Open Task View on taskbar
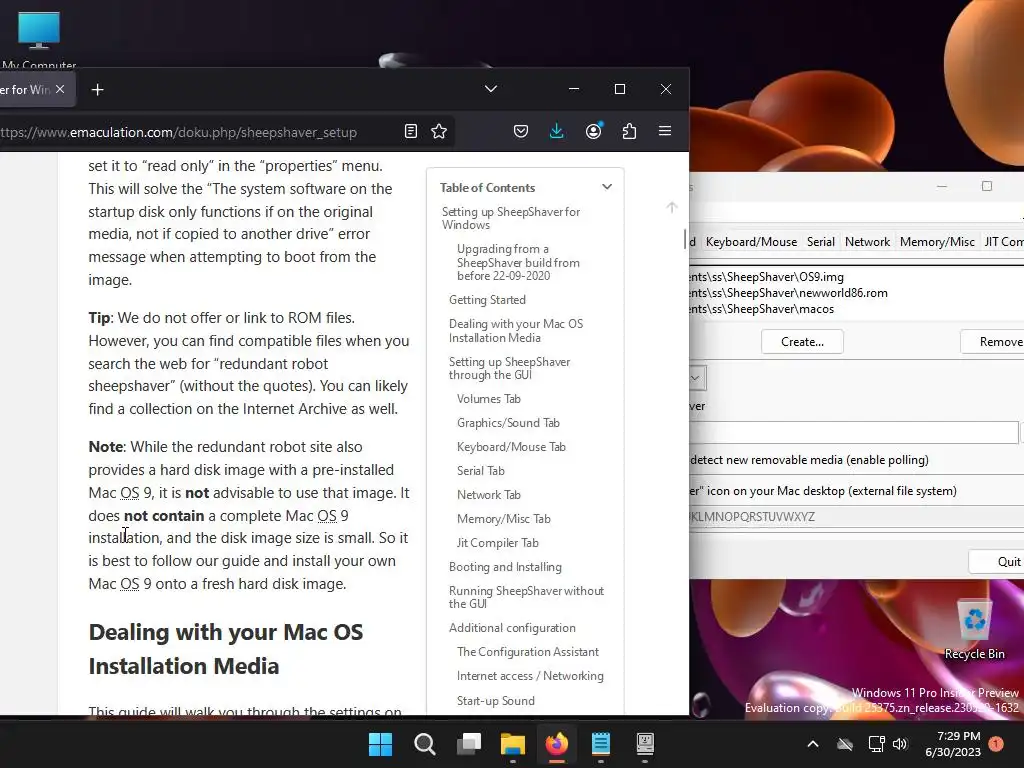 pyautogui.click(x=469, y=744)
